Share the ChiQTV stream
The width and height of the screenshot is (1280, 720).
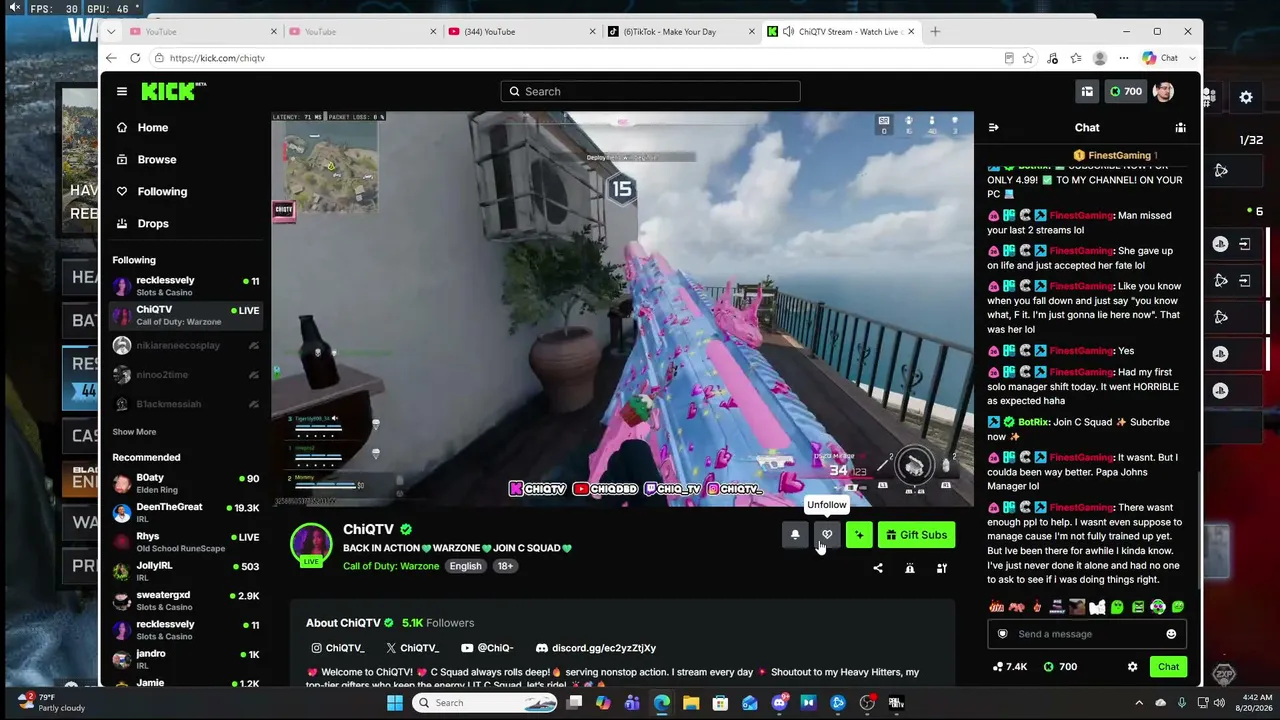click(878, 568)
